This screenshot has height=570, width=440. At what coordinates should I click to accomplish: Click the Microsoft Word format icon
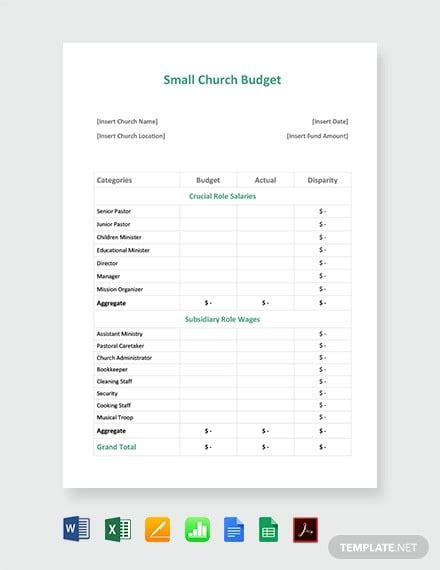coord(76,529)
